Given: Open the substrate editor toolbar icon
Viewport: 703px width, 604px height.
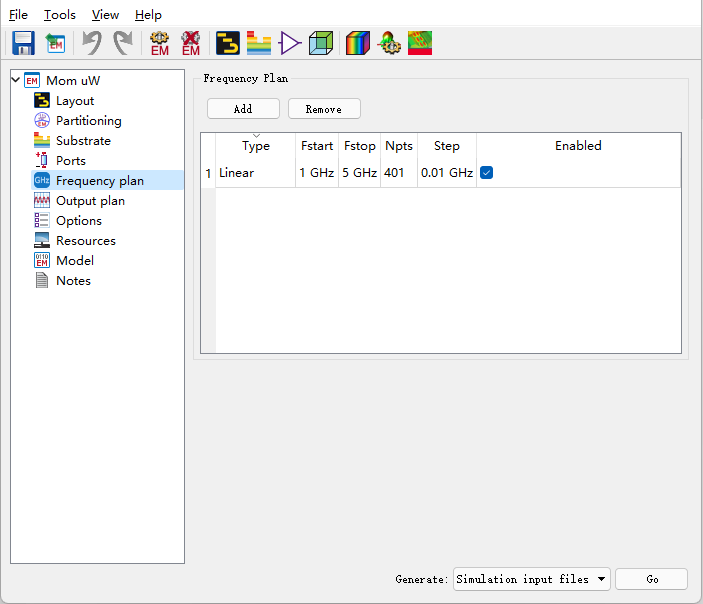Looking at the screenshot, I should [259, 43].
